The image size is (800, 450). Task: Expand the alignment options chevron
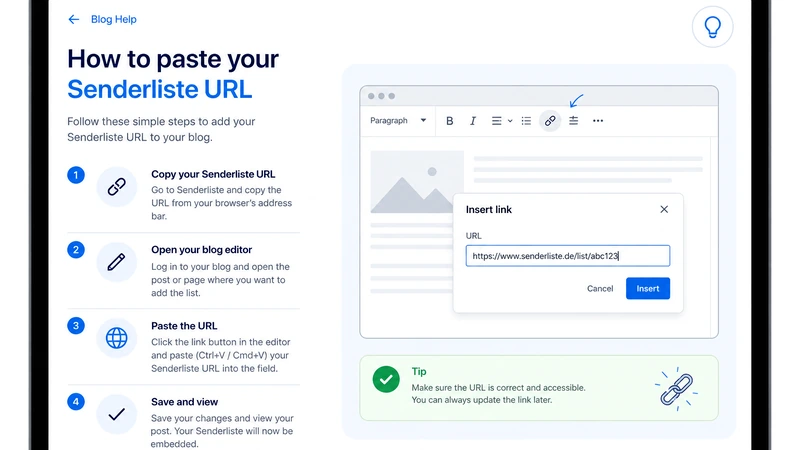pyautogui.click(x=510, y=121)
